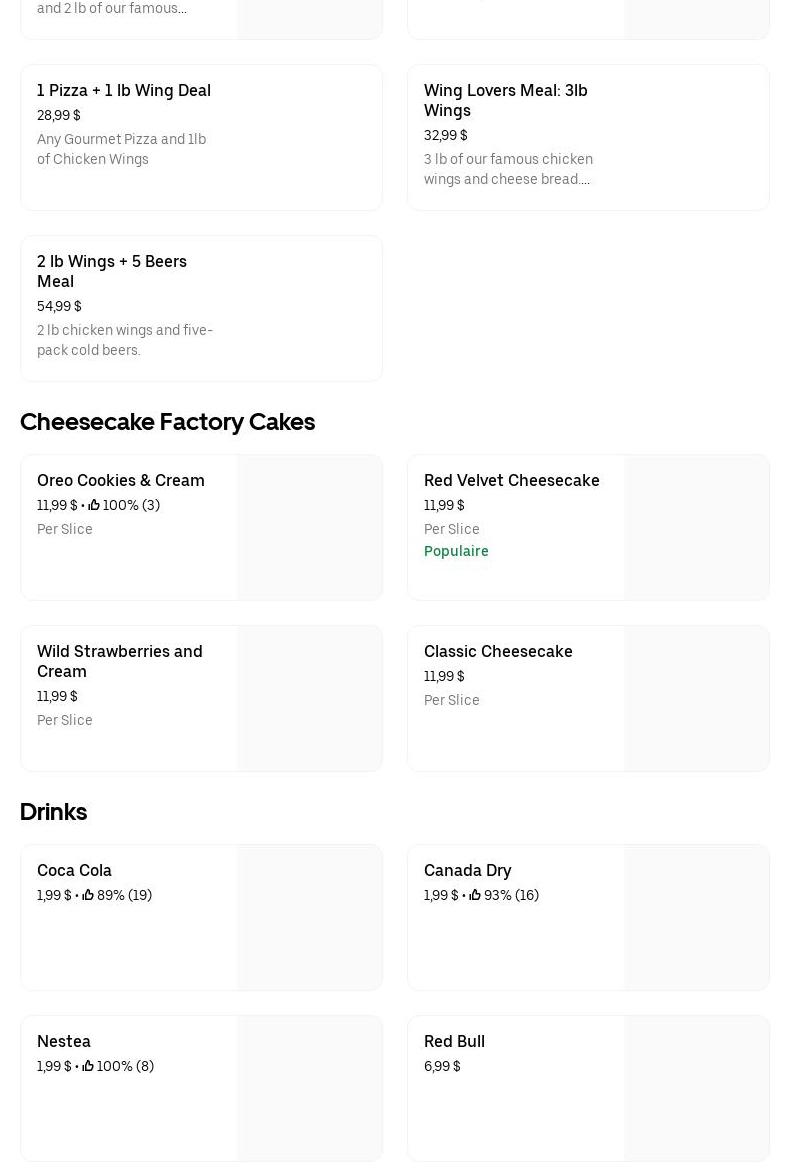Image resolution: width=804 pixels, height=1169 pixels.
Task: Open the Wing Lovers Meal: 3lb Wings title
Action: pos(505,100)
